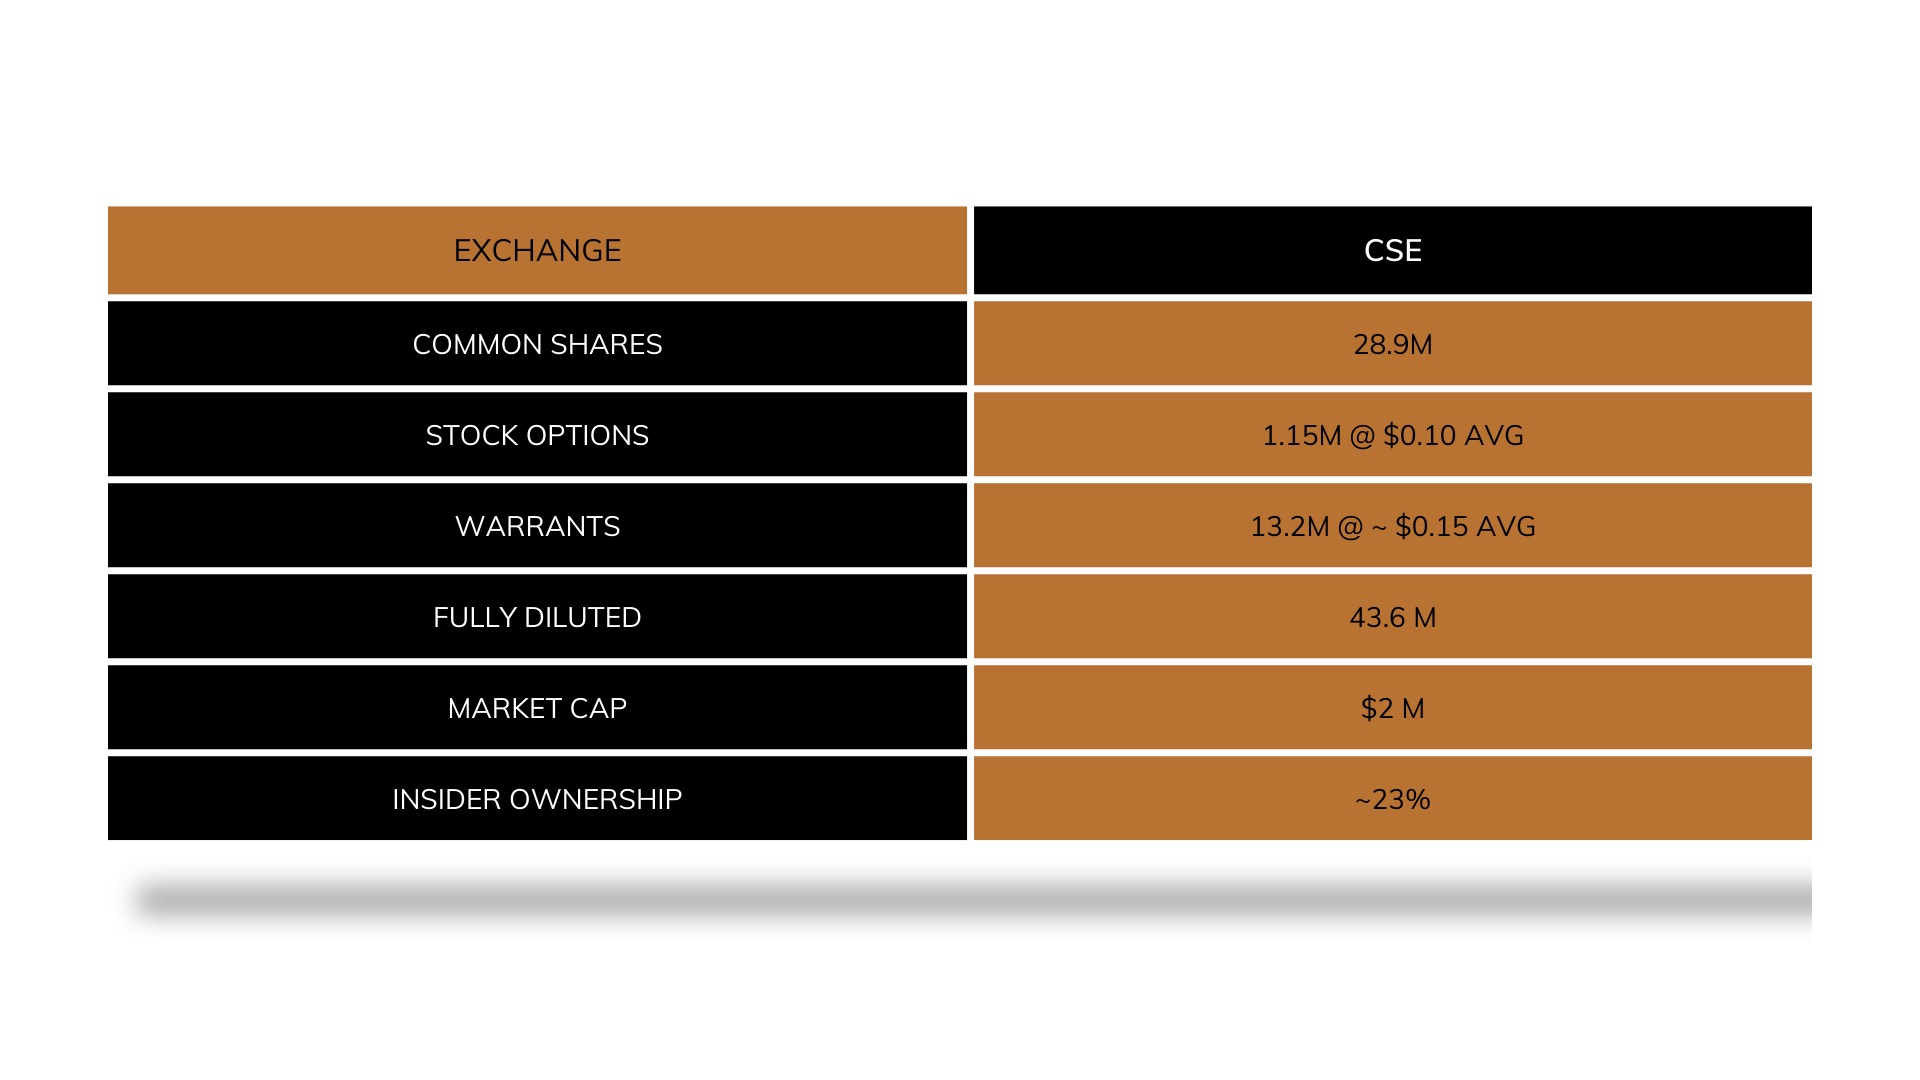Select the $2 M market cap cell
This screenshot has height=1080, width=1920.
(x=1392, y=708)
